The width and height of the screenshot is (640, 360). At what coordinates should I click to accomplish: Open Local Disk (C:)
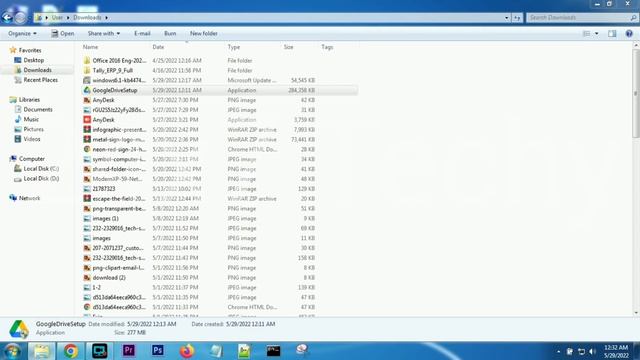41,169
